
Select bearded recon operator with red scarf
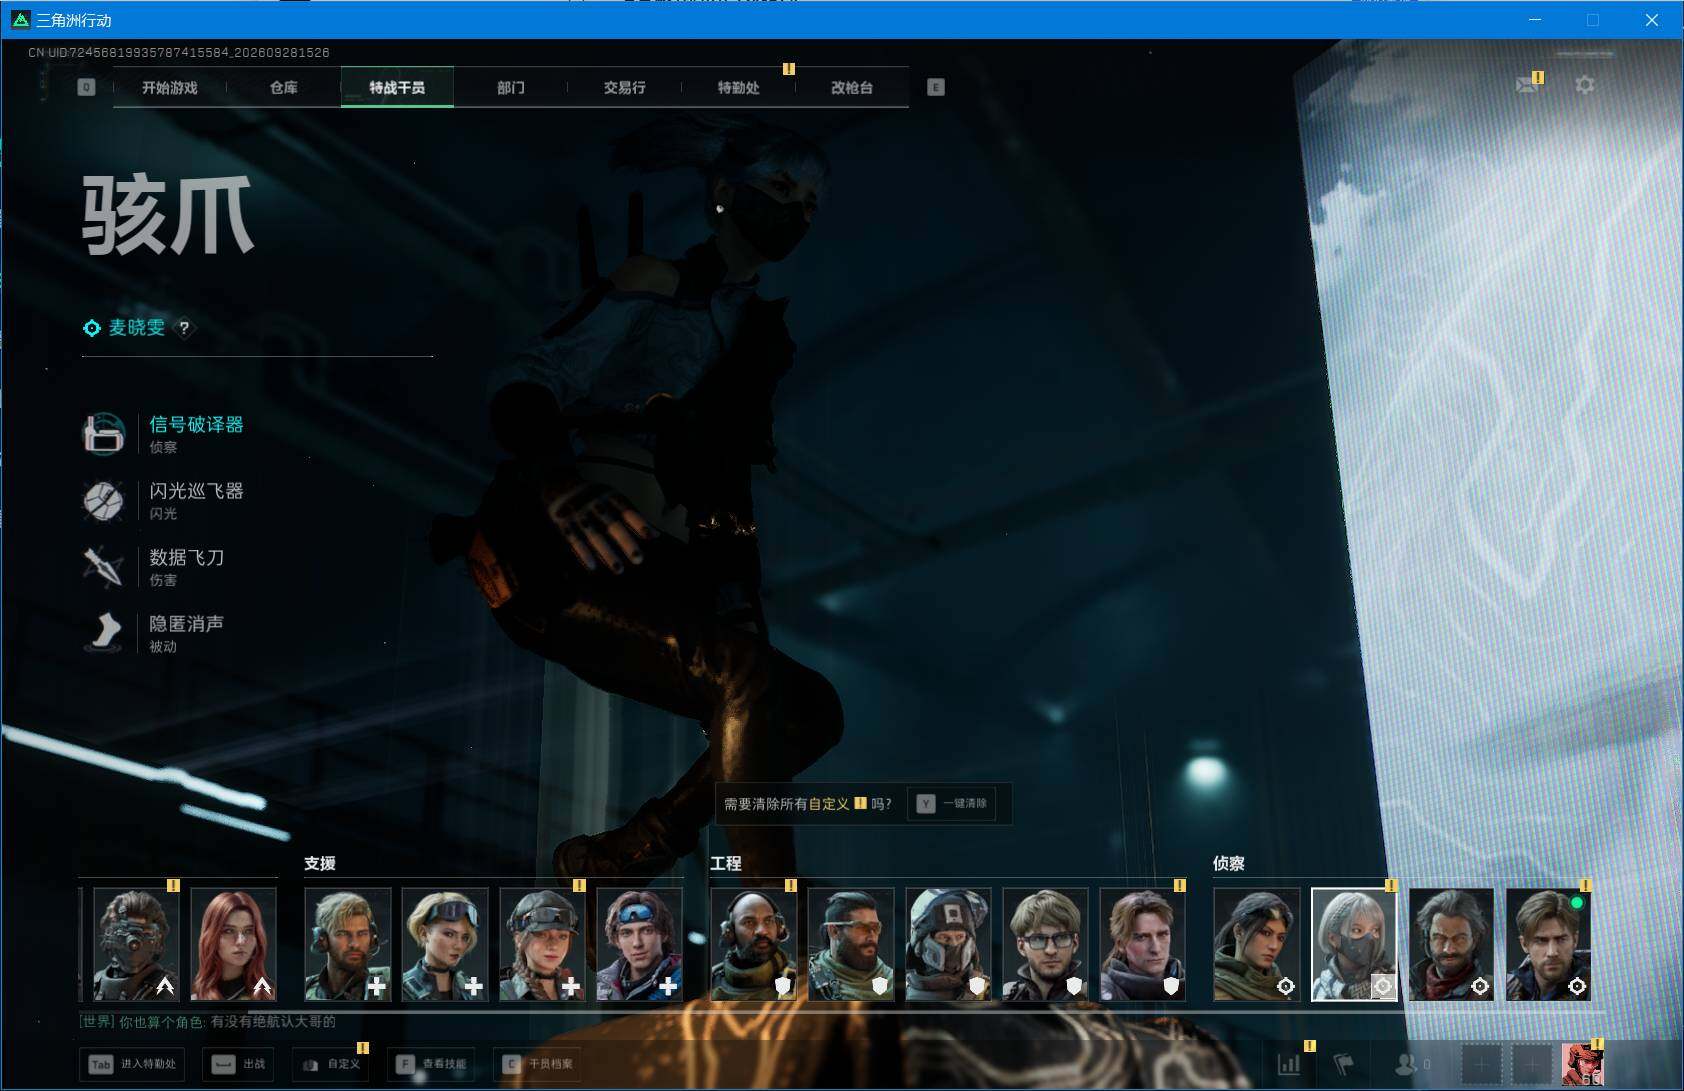click(1451, 944)
